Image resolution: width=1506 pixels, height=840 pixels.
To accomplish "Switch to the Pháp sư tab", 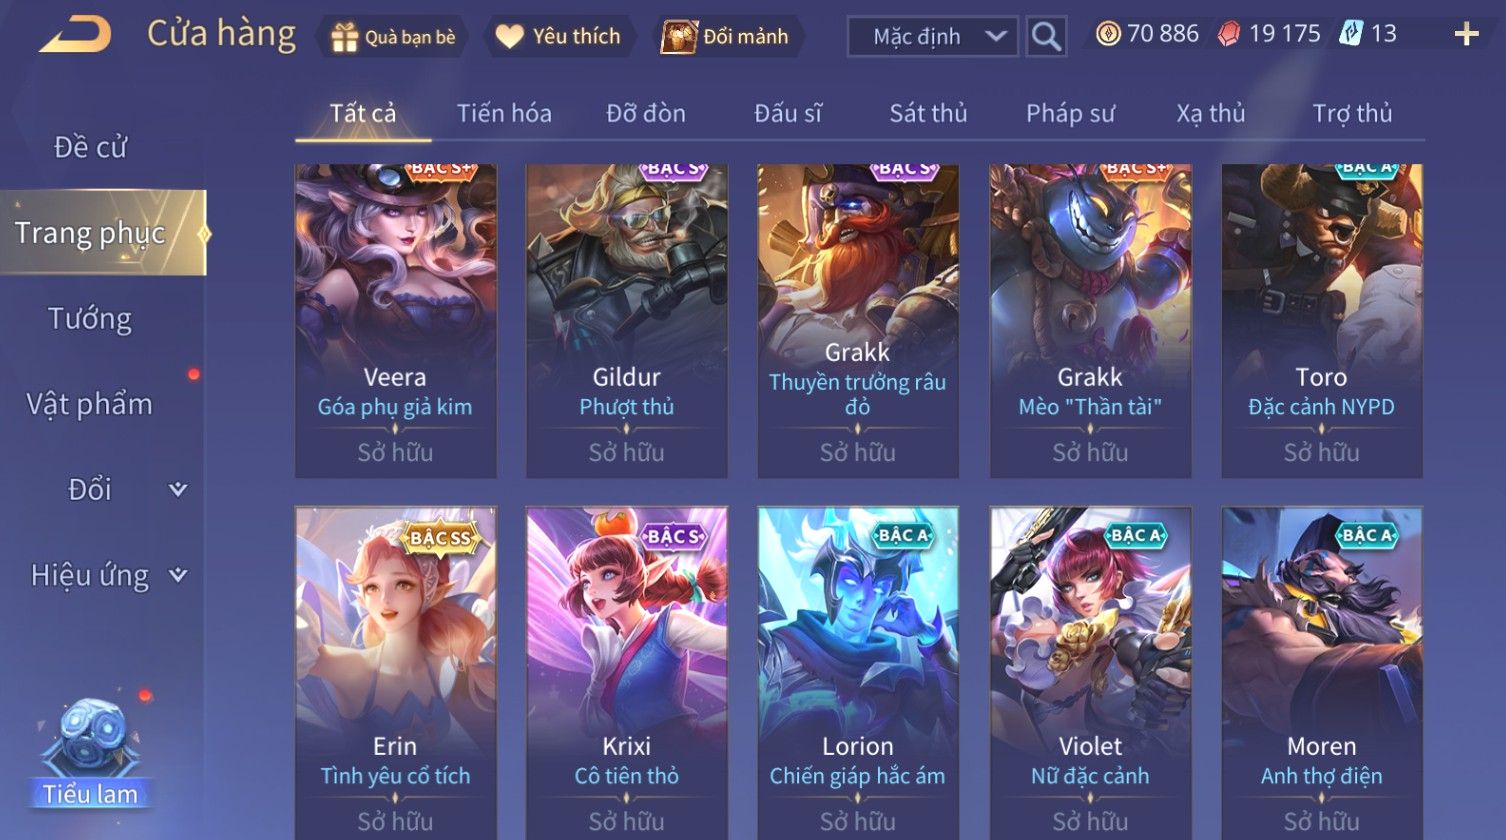I will click(1070, 113).
